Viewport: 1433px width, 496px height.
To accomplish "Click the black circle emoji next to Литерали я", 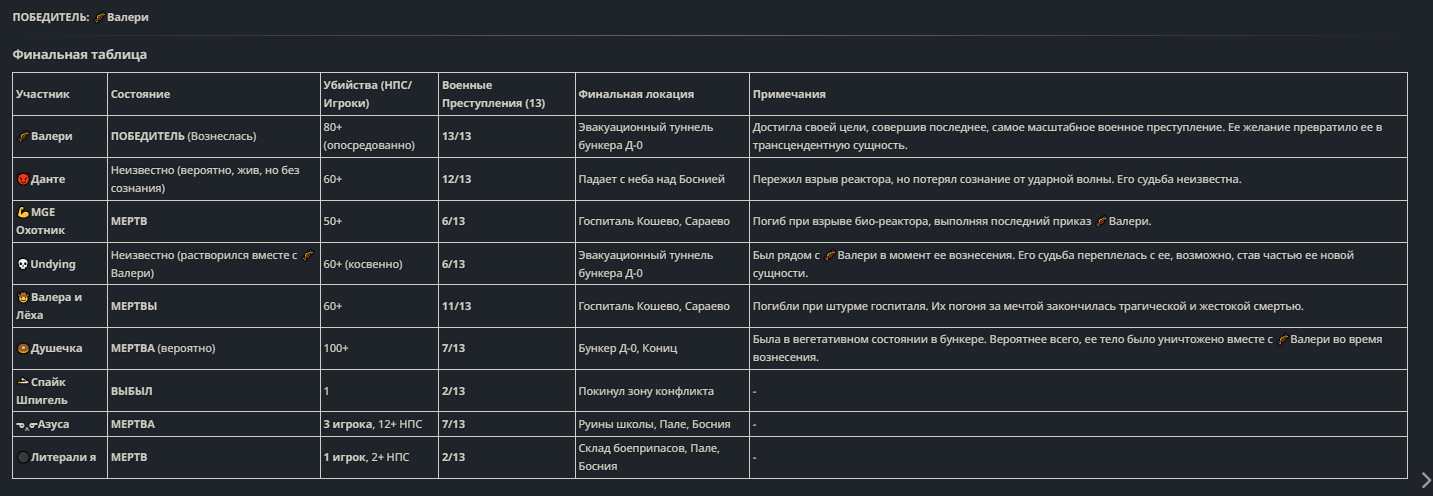I will coord(23,458).
